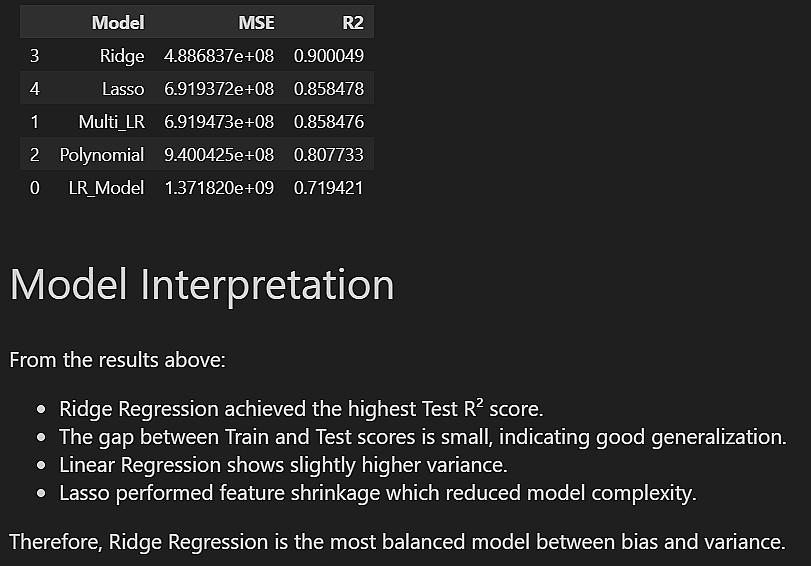Image resolution: width=811 pixels, height=566 pixels.
Task: Click the R2 column header
Action: click(x=351, y=22)
